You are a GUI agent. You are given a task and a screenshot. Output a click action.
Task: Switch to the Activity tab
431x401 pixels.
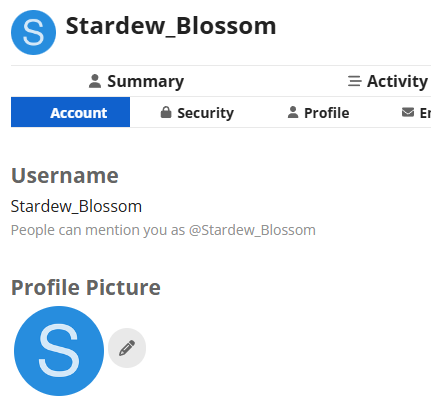pyautogui.click(x=388, y=81)
